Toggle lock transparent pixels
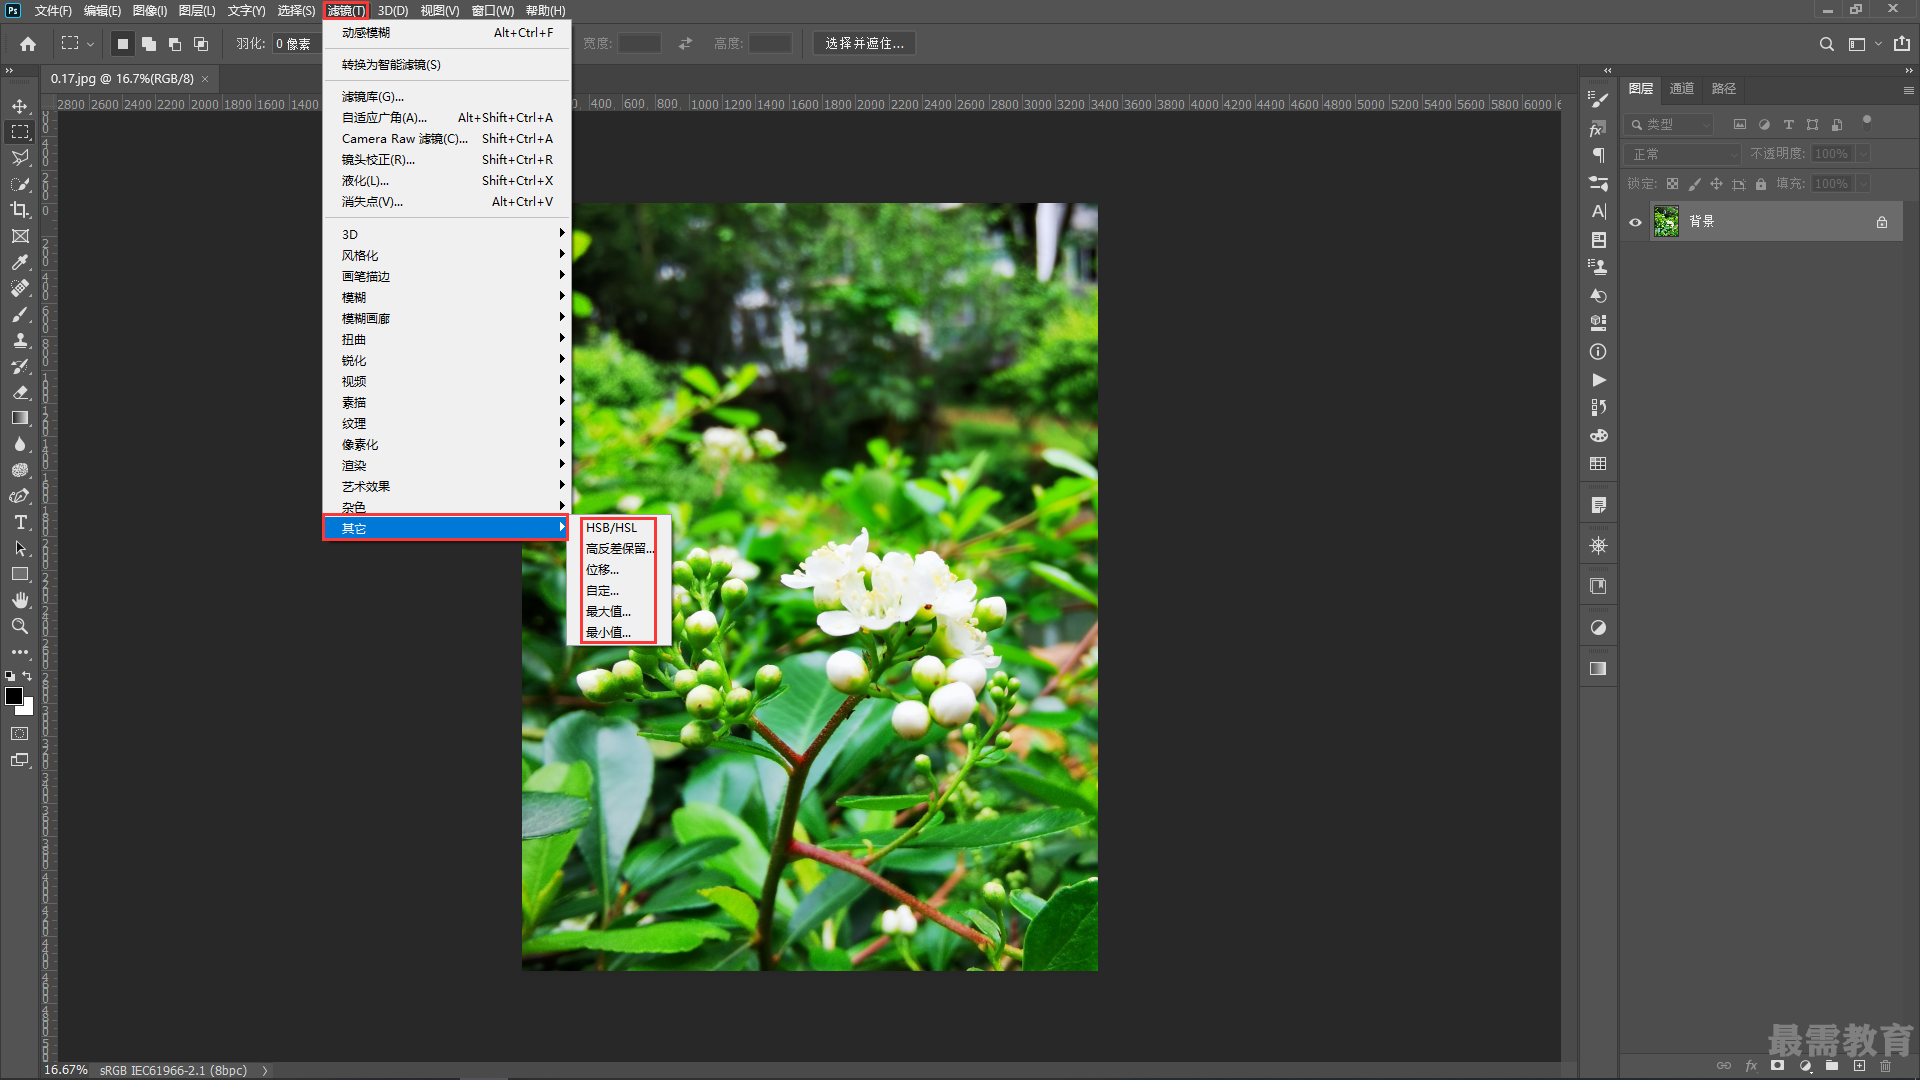The height and width of the screenshot is (1080, 1920). (x=1672, y=184)
